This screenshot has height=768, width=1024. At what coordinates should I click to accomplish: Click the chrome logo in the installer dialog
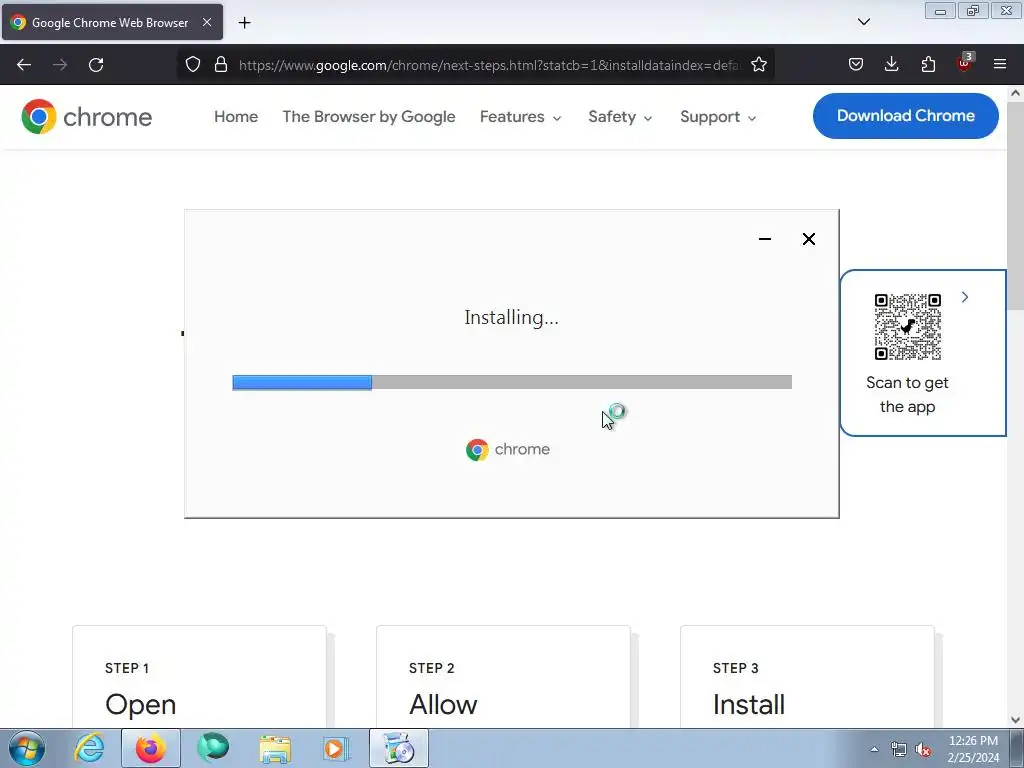pos(507,449)
